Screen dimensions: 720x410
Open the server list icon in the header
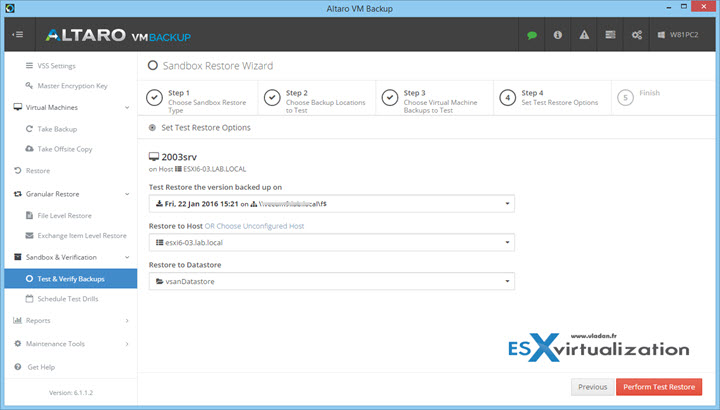click(x=610, y=34)
